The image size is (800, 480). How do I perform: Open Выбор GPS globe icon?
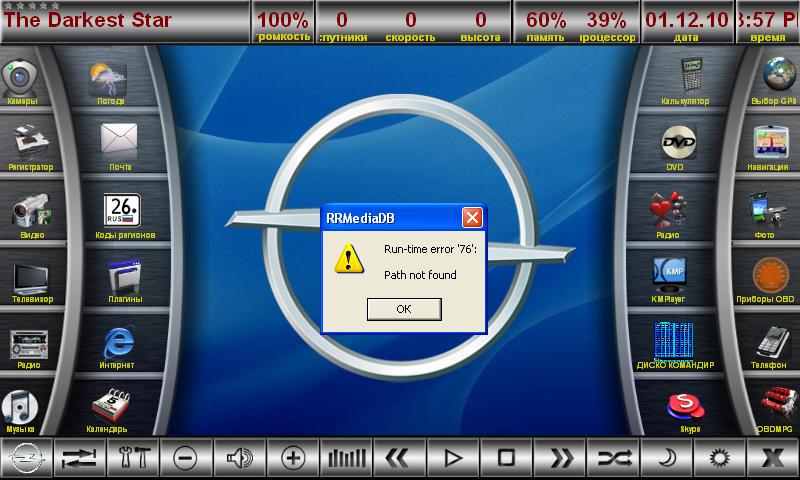click(x=780, y=74)
